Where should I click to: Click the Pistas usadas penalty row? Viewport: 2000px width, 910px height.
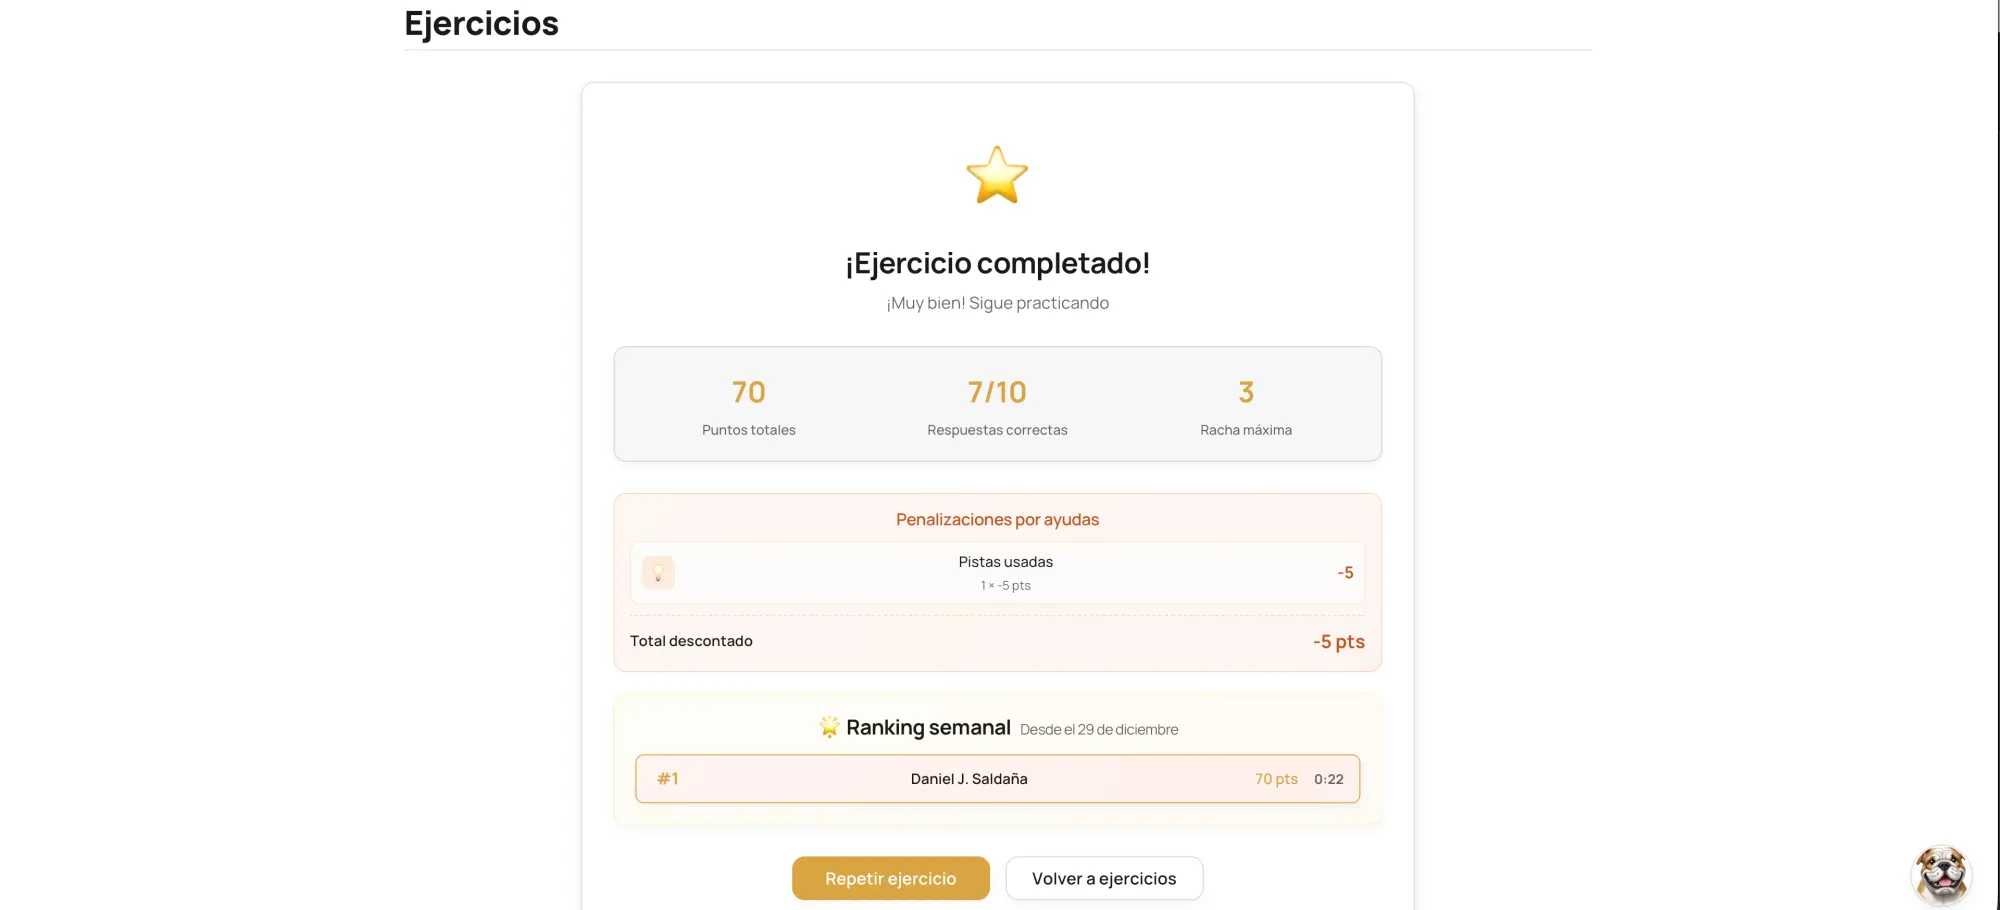coord(1005,572)
